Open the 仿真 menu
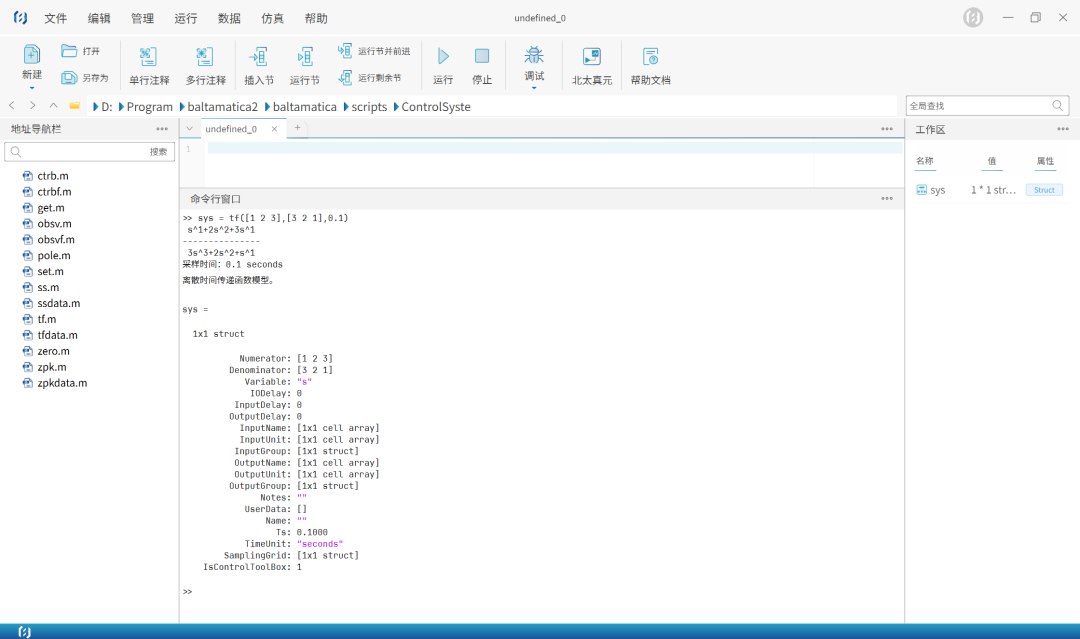Image resolution: width=1080 pixels, height=639 pixels. tap(272, 18)
